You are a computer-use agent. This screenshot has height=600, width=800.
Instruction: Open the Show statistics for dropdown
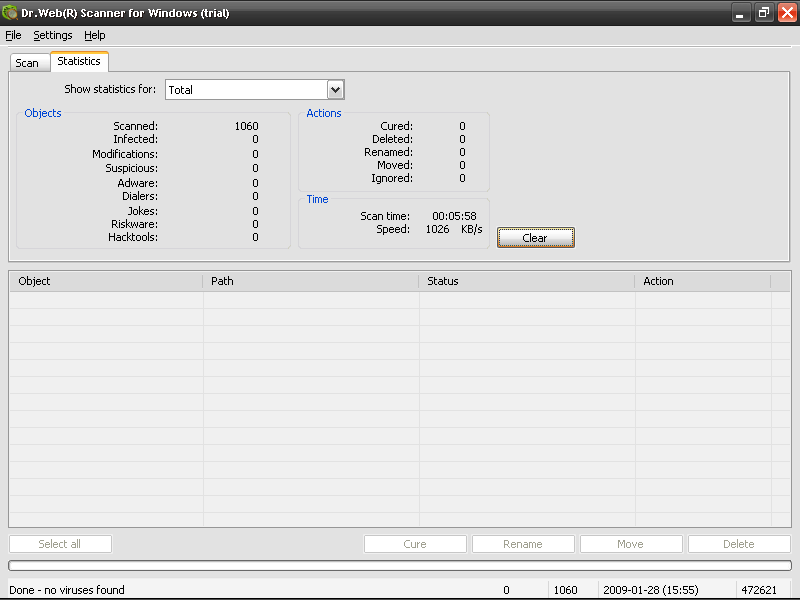pos(335,89)
